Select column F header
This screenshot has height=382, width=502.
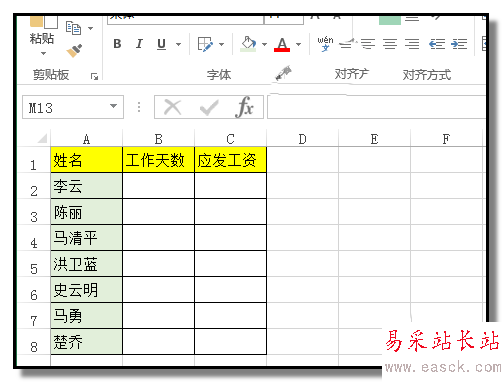point(446,139)
